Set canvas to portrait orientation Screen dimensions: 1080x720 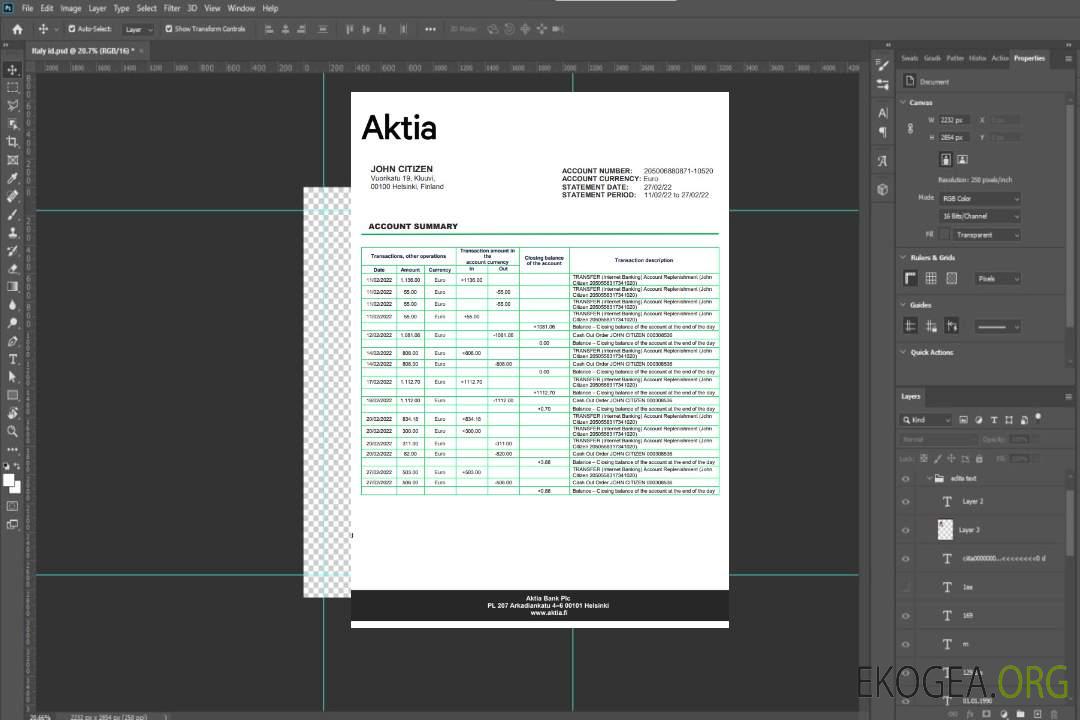point(946,160)
